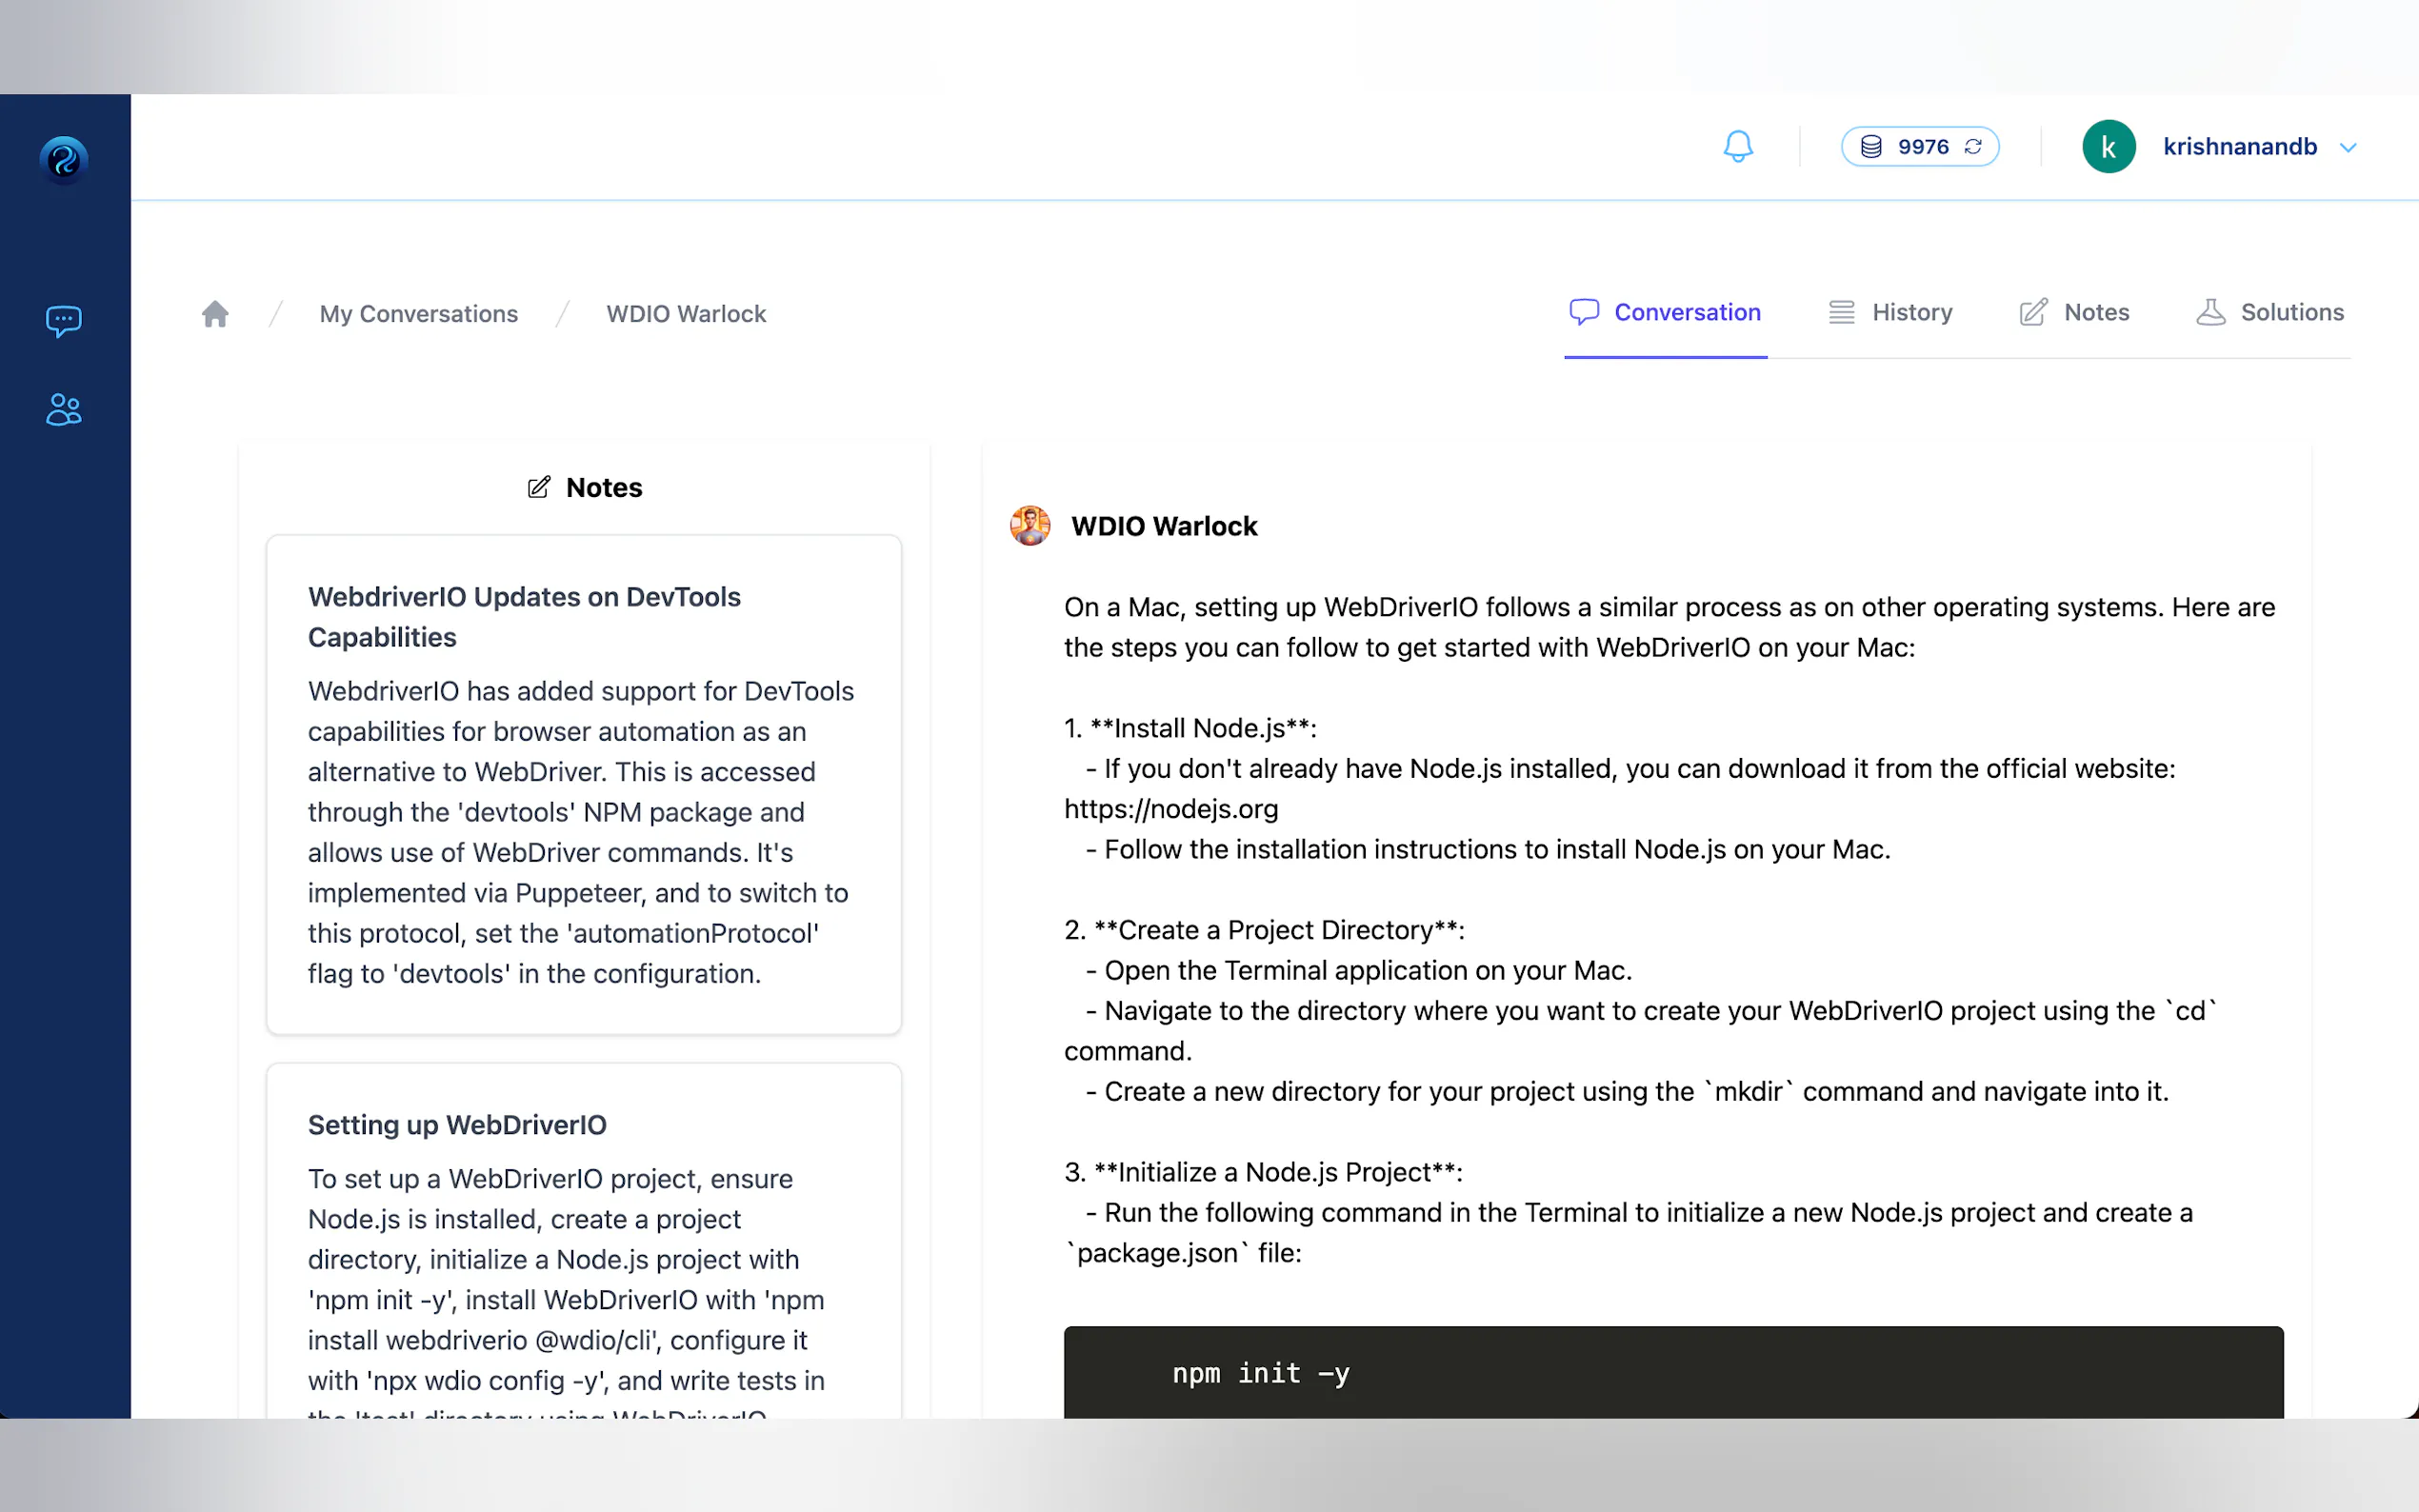Switch to the Notes tab

click(2074, 312)
